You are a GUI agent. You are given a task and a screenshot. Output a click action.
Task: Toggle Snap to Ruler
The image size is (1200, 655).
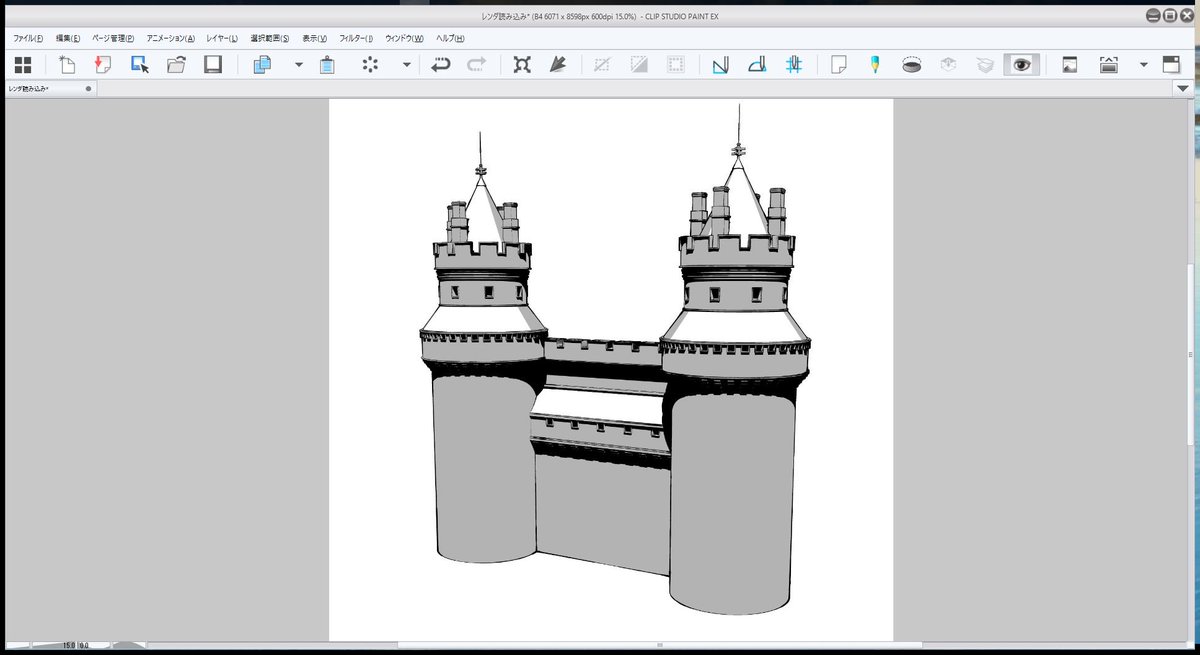pos(721,65)
